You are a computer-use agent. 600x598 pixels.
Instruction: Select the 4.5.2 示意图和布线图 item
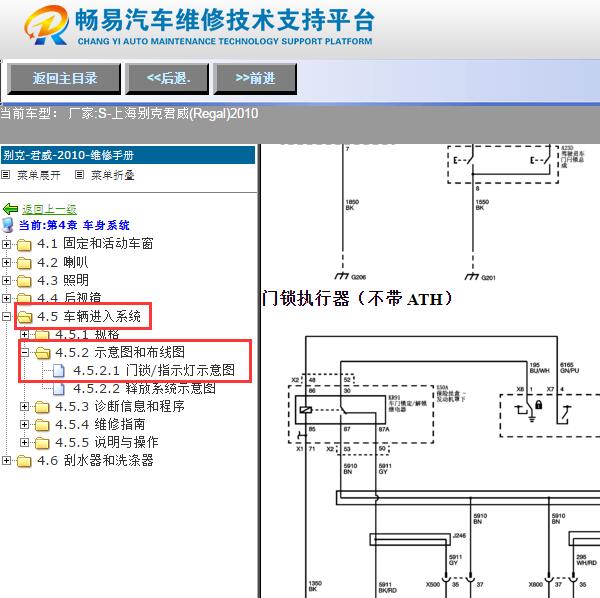click(x=120, y=352)
